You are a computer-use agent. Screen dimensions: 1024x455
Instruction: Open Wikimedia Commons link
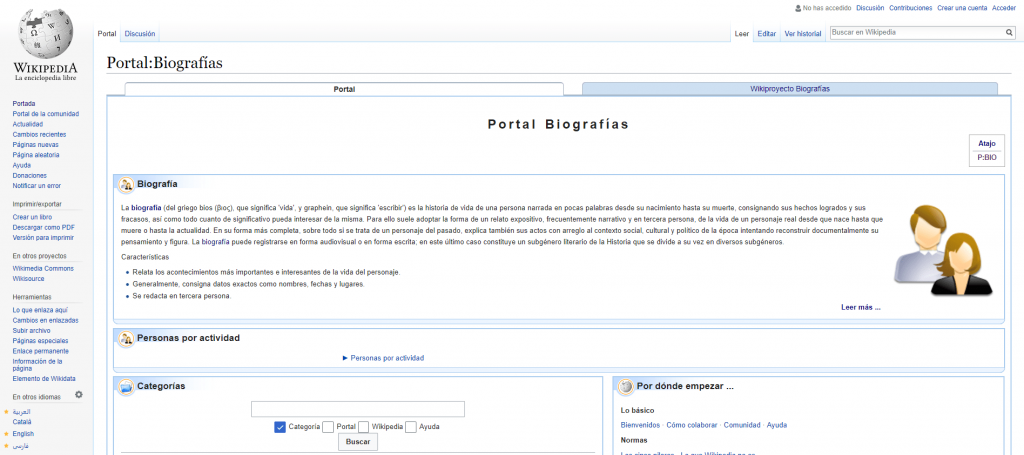click(x=43, y=268)
